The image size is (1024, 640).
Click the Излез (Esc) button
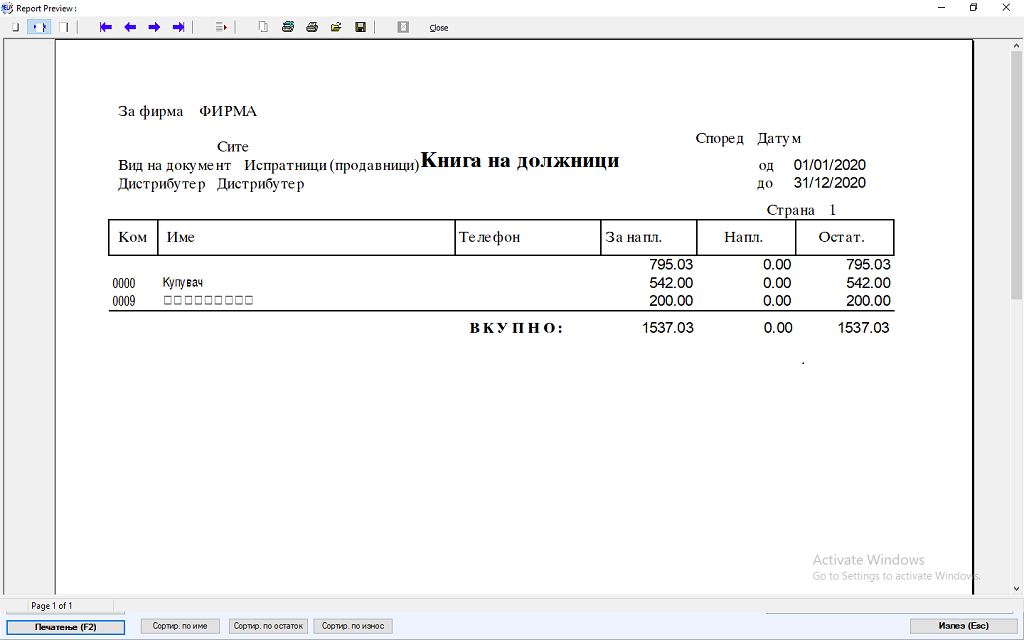click(963, 626)
